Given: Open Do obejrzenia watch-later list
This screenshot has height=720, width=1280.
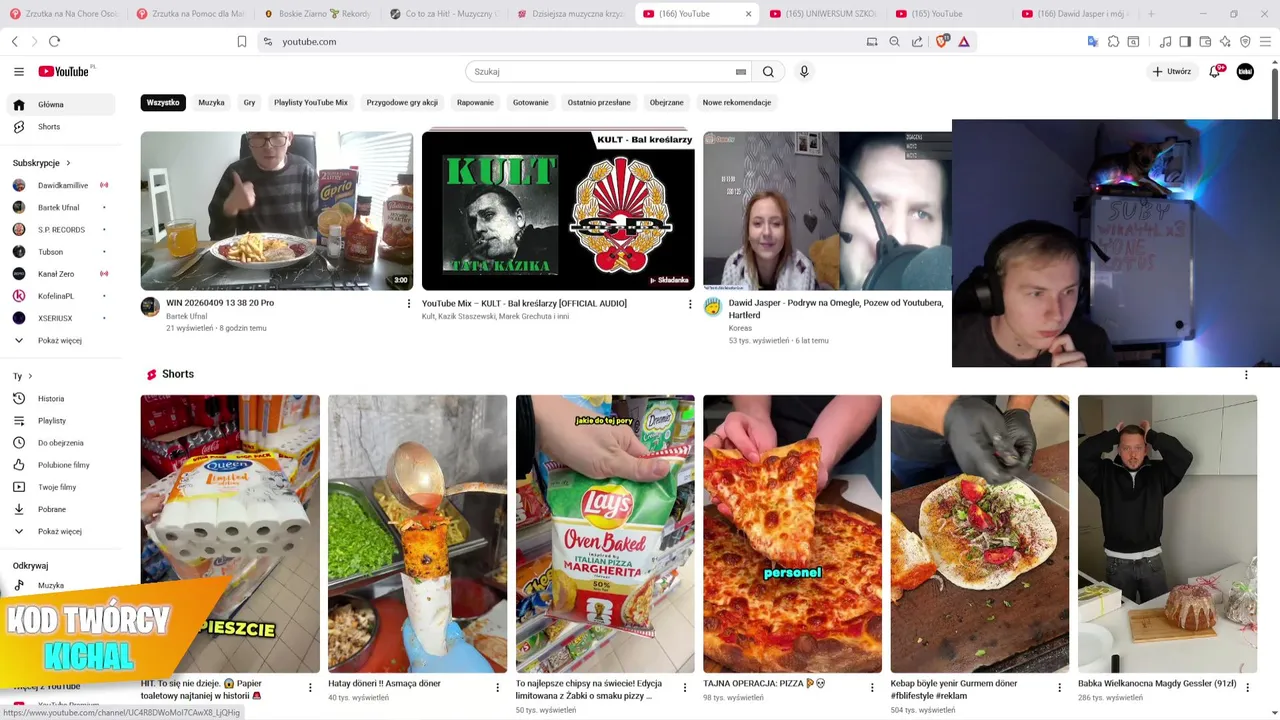Looking at the screenshot, I should click(61, 443).
